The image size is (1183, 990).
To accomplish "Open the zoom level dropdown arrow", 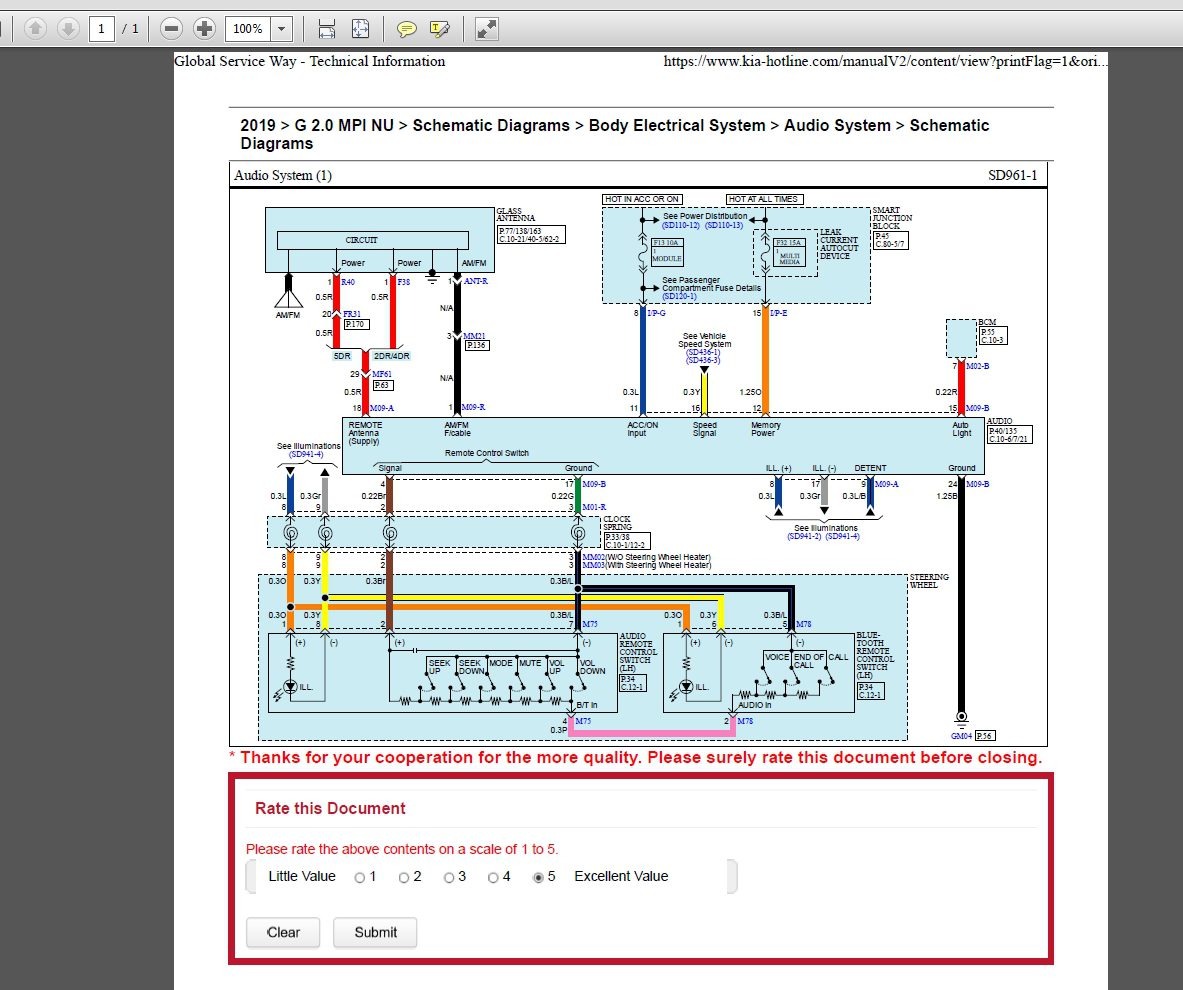I will click(x=281, y=29).
